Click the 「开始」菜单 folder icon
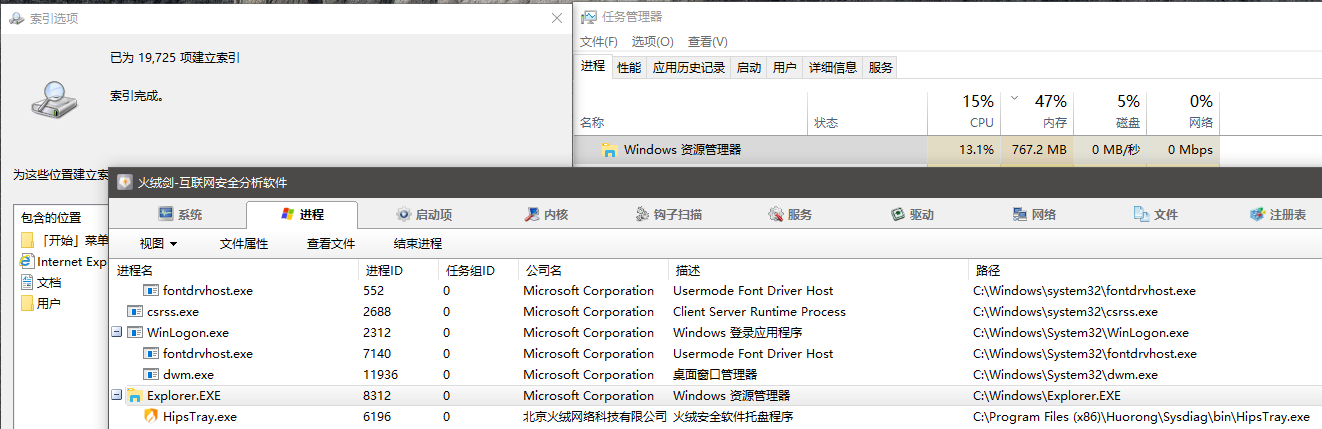This screenshot has height=429, width=1322. (x=28, y=240)
